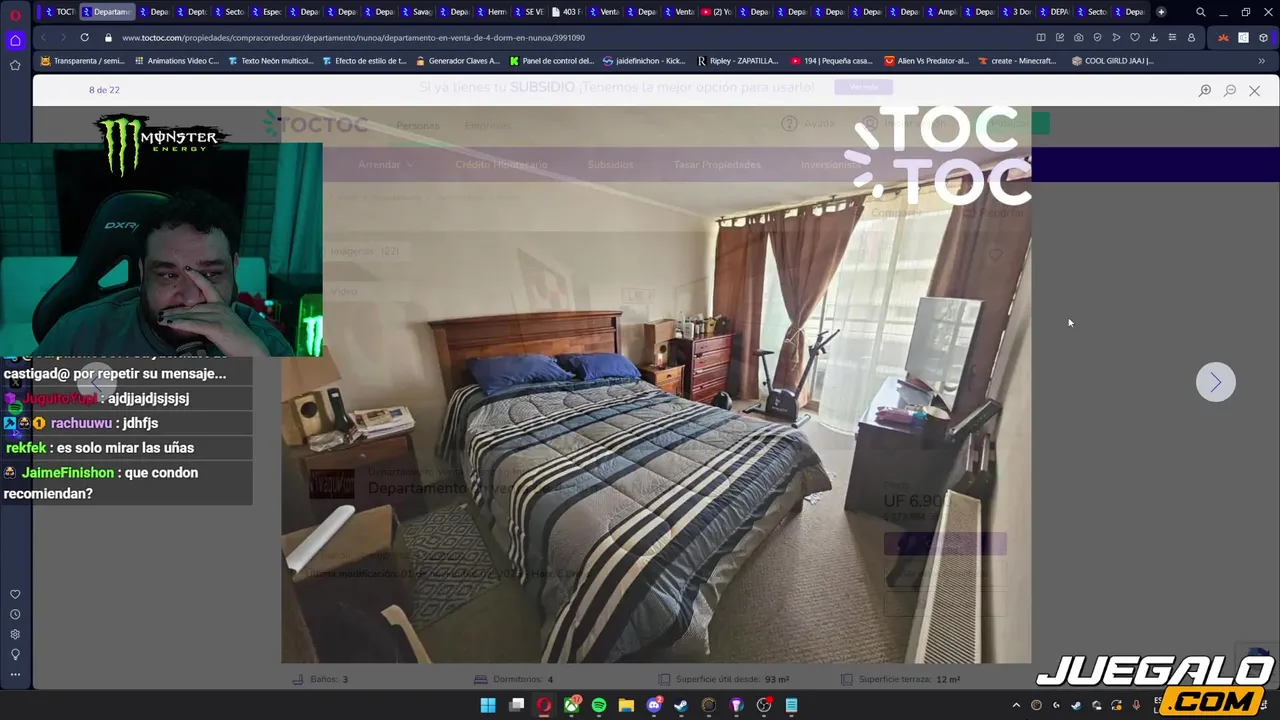The height and width of the screenshot is (720, 1280).
Task: Open the 'Texto Neón multicol...' bookmark
Action: point(270,61)
